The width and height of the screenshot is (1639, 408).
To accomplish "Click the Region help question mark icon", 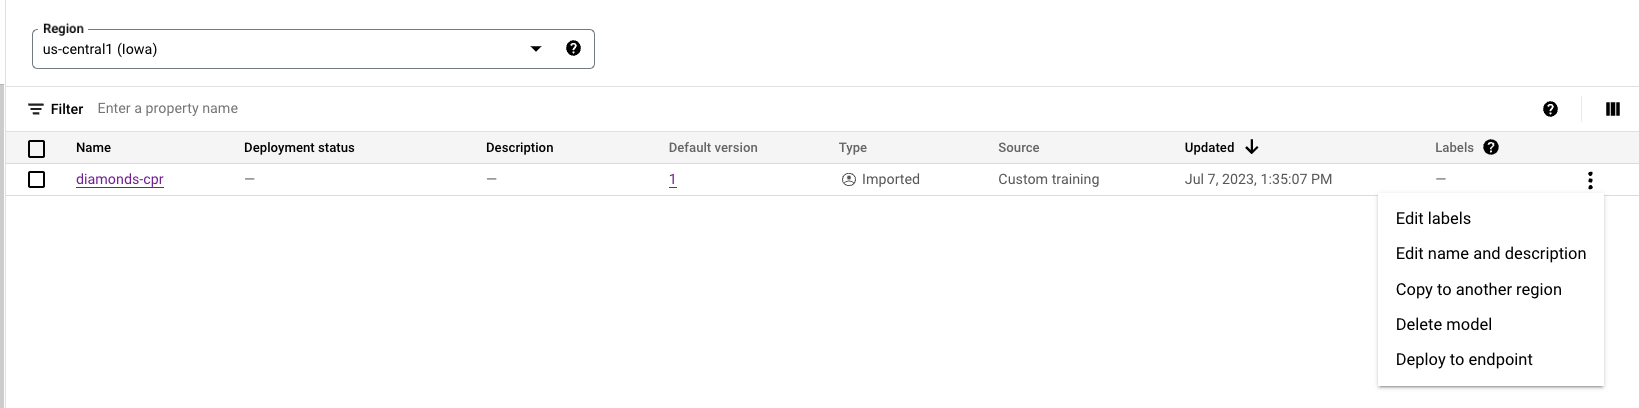I will 573,48.
